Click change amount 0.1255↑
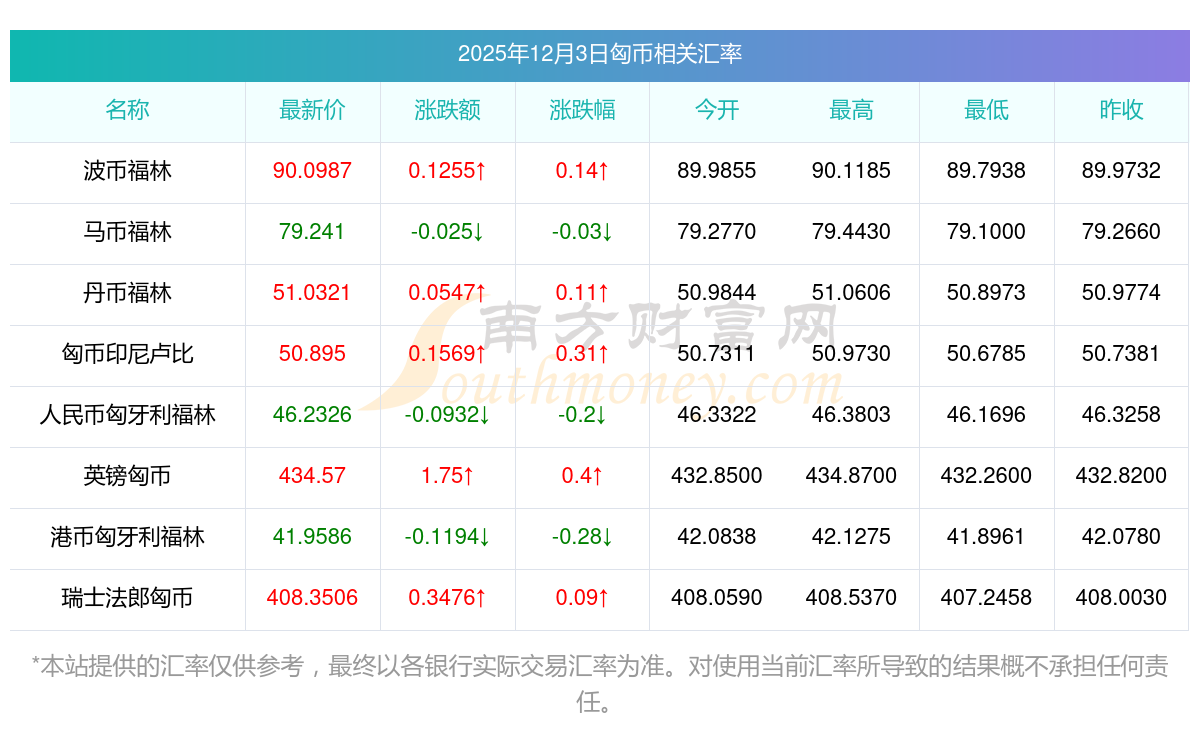The height and width of the screenshot is (733, 1200). coord(448,171)
